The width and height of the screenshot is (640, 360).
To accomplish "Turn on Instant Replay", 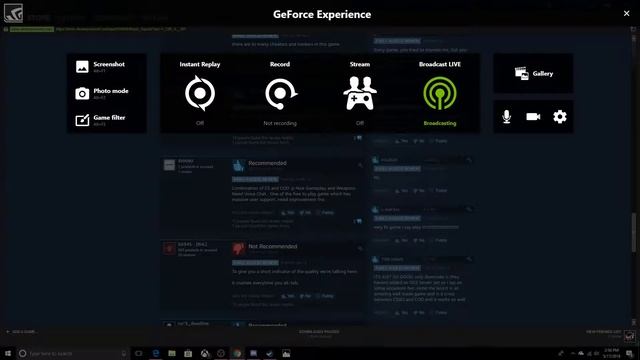I will tap(200, 93).
